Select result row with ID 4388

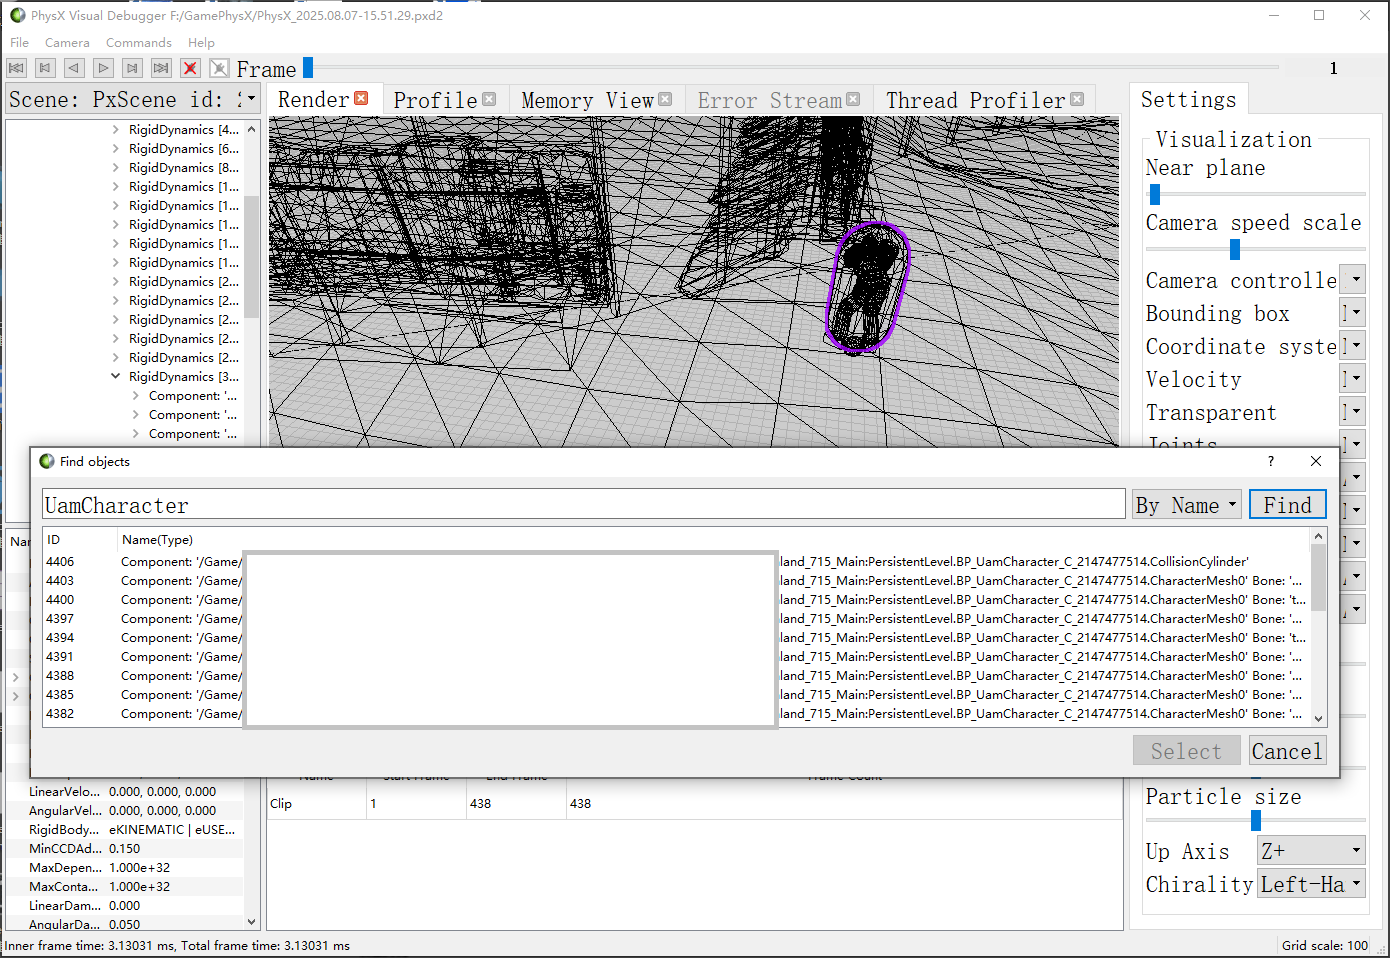click(677, 675)
